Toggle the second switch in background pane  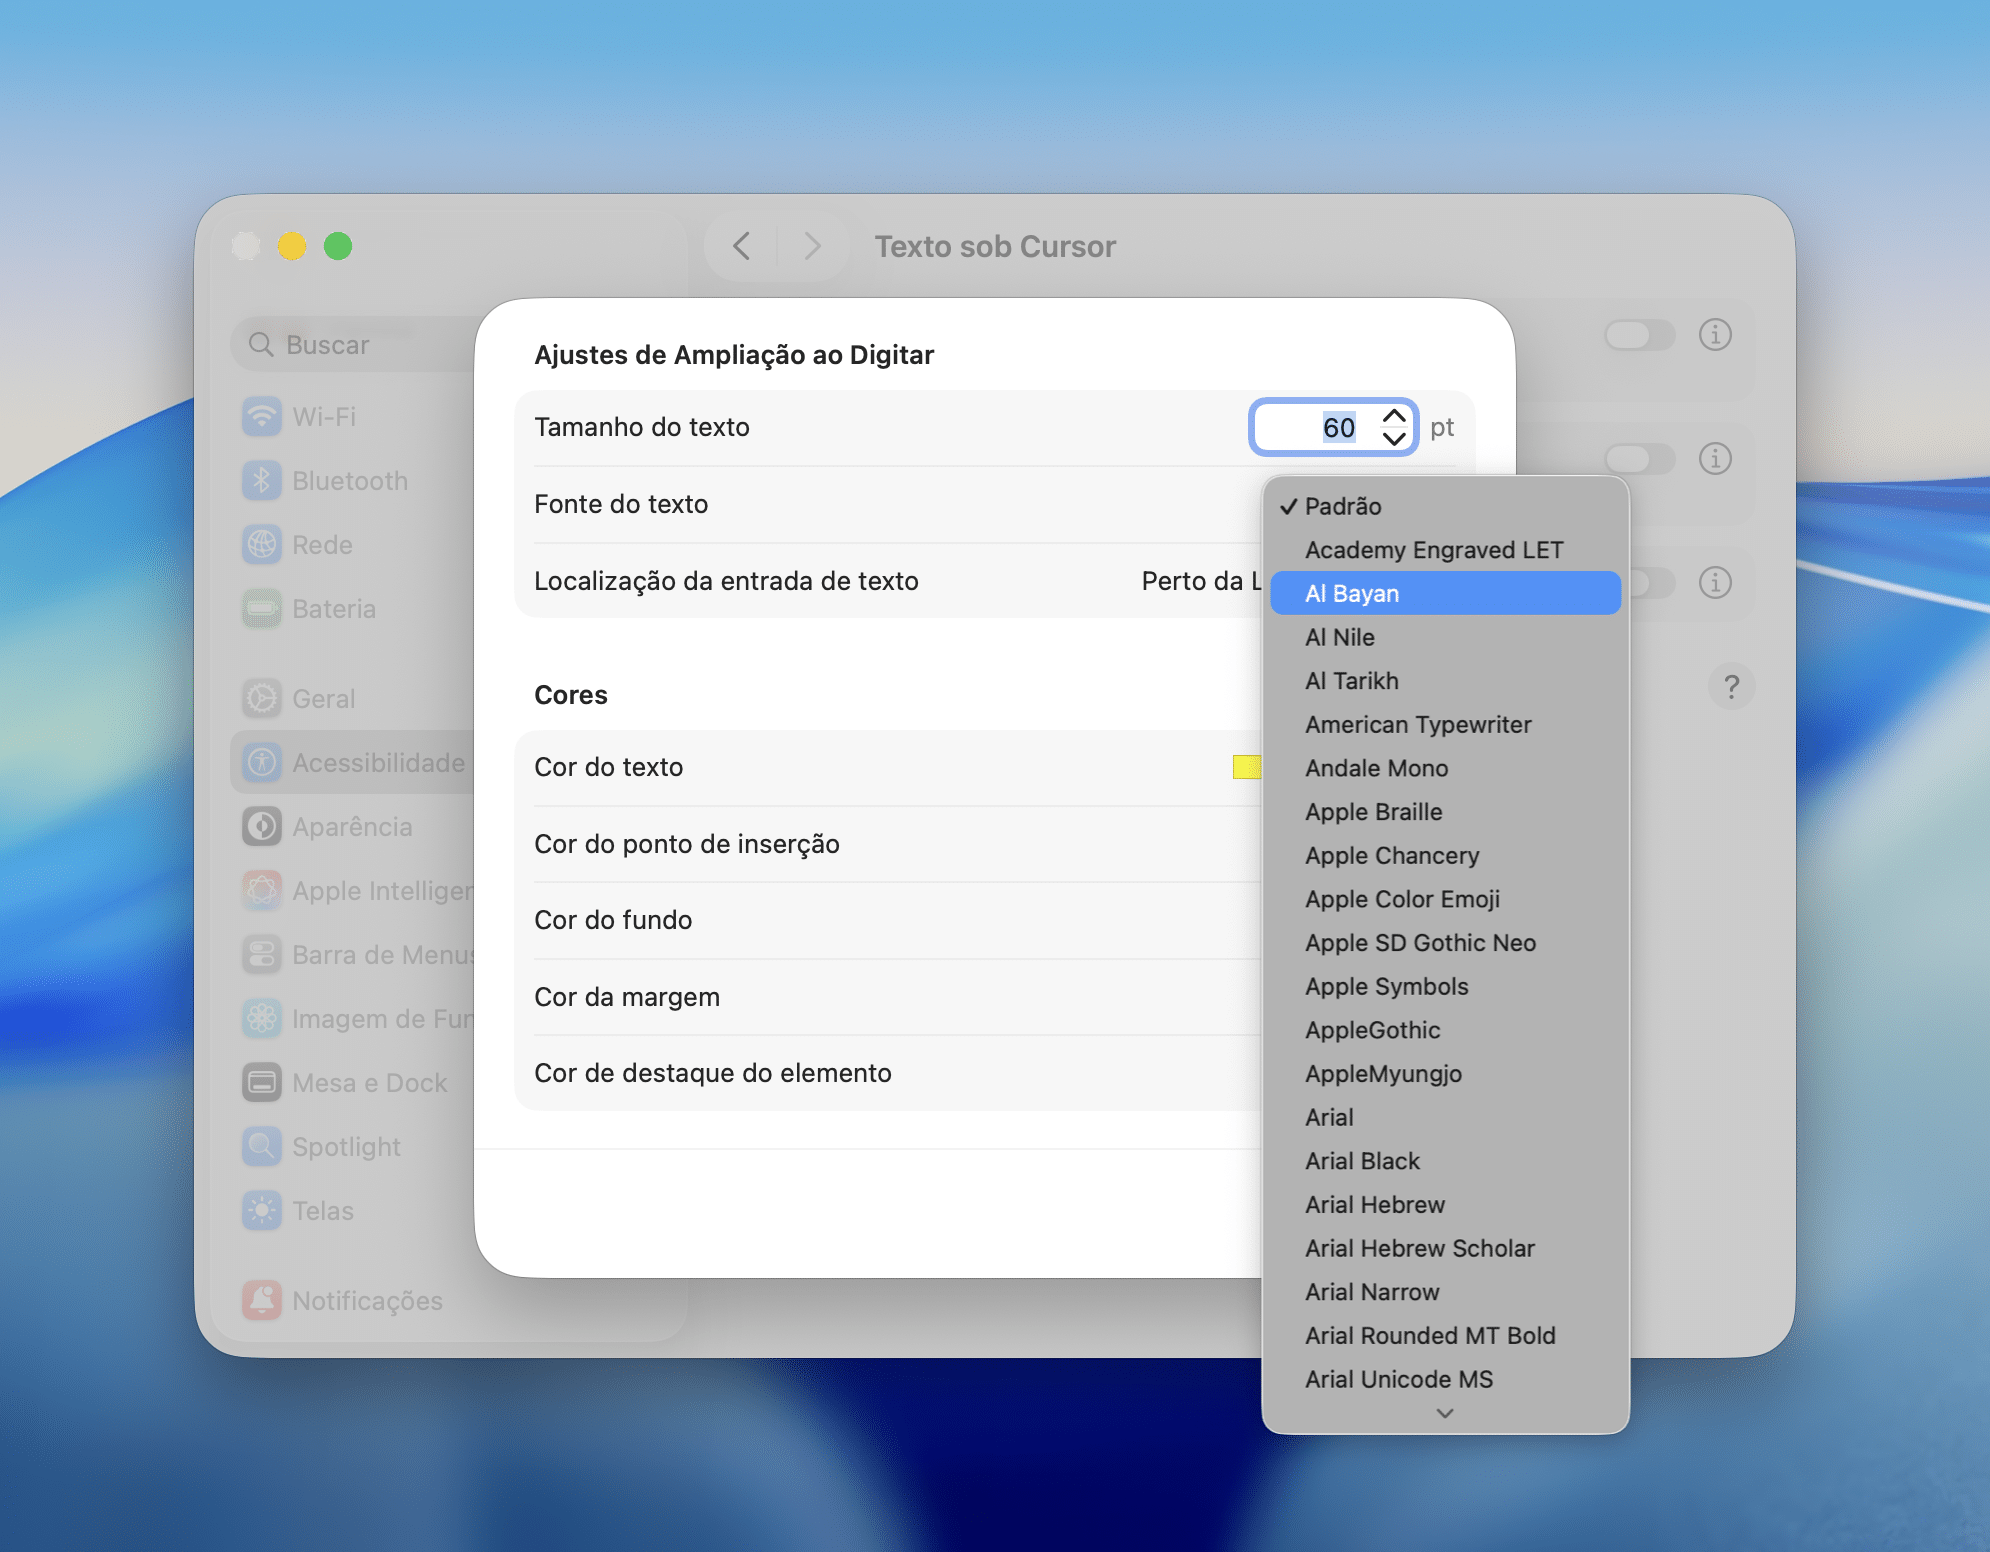click(x=1639, y=459)
